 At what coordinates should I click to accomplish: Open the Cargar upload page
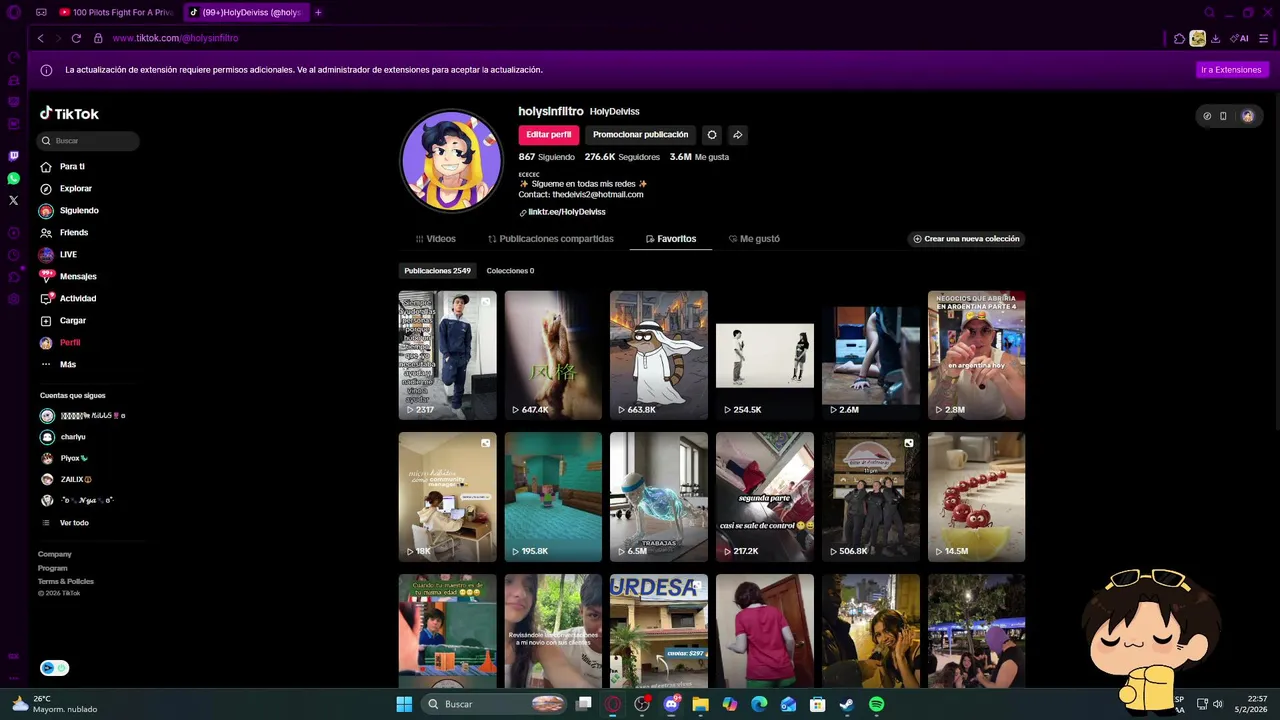[73, 321]
